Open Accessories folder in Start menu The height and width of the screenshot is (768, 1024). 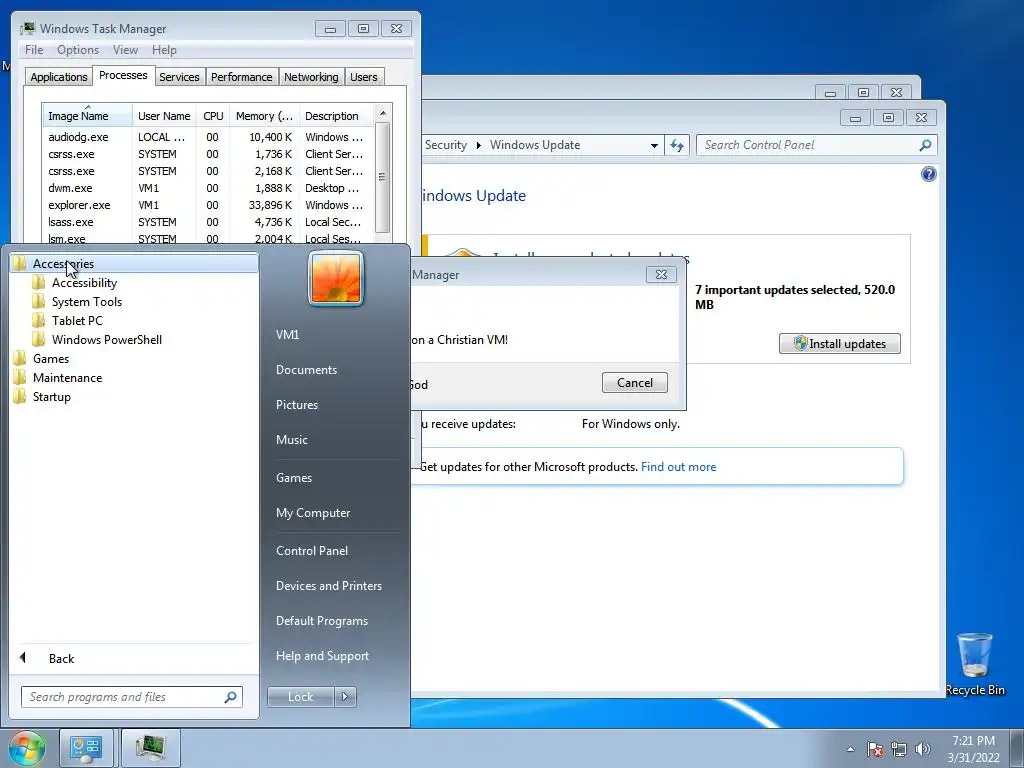[134, 264]
